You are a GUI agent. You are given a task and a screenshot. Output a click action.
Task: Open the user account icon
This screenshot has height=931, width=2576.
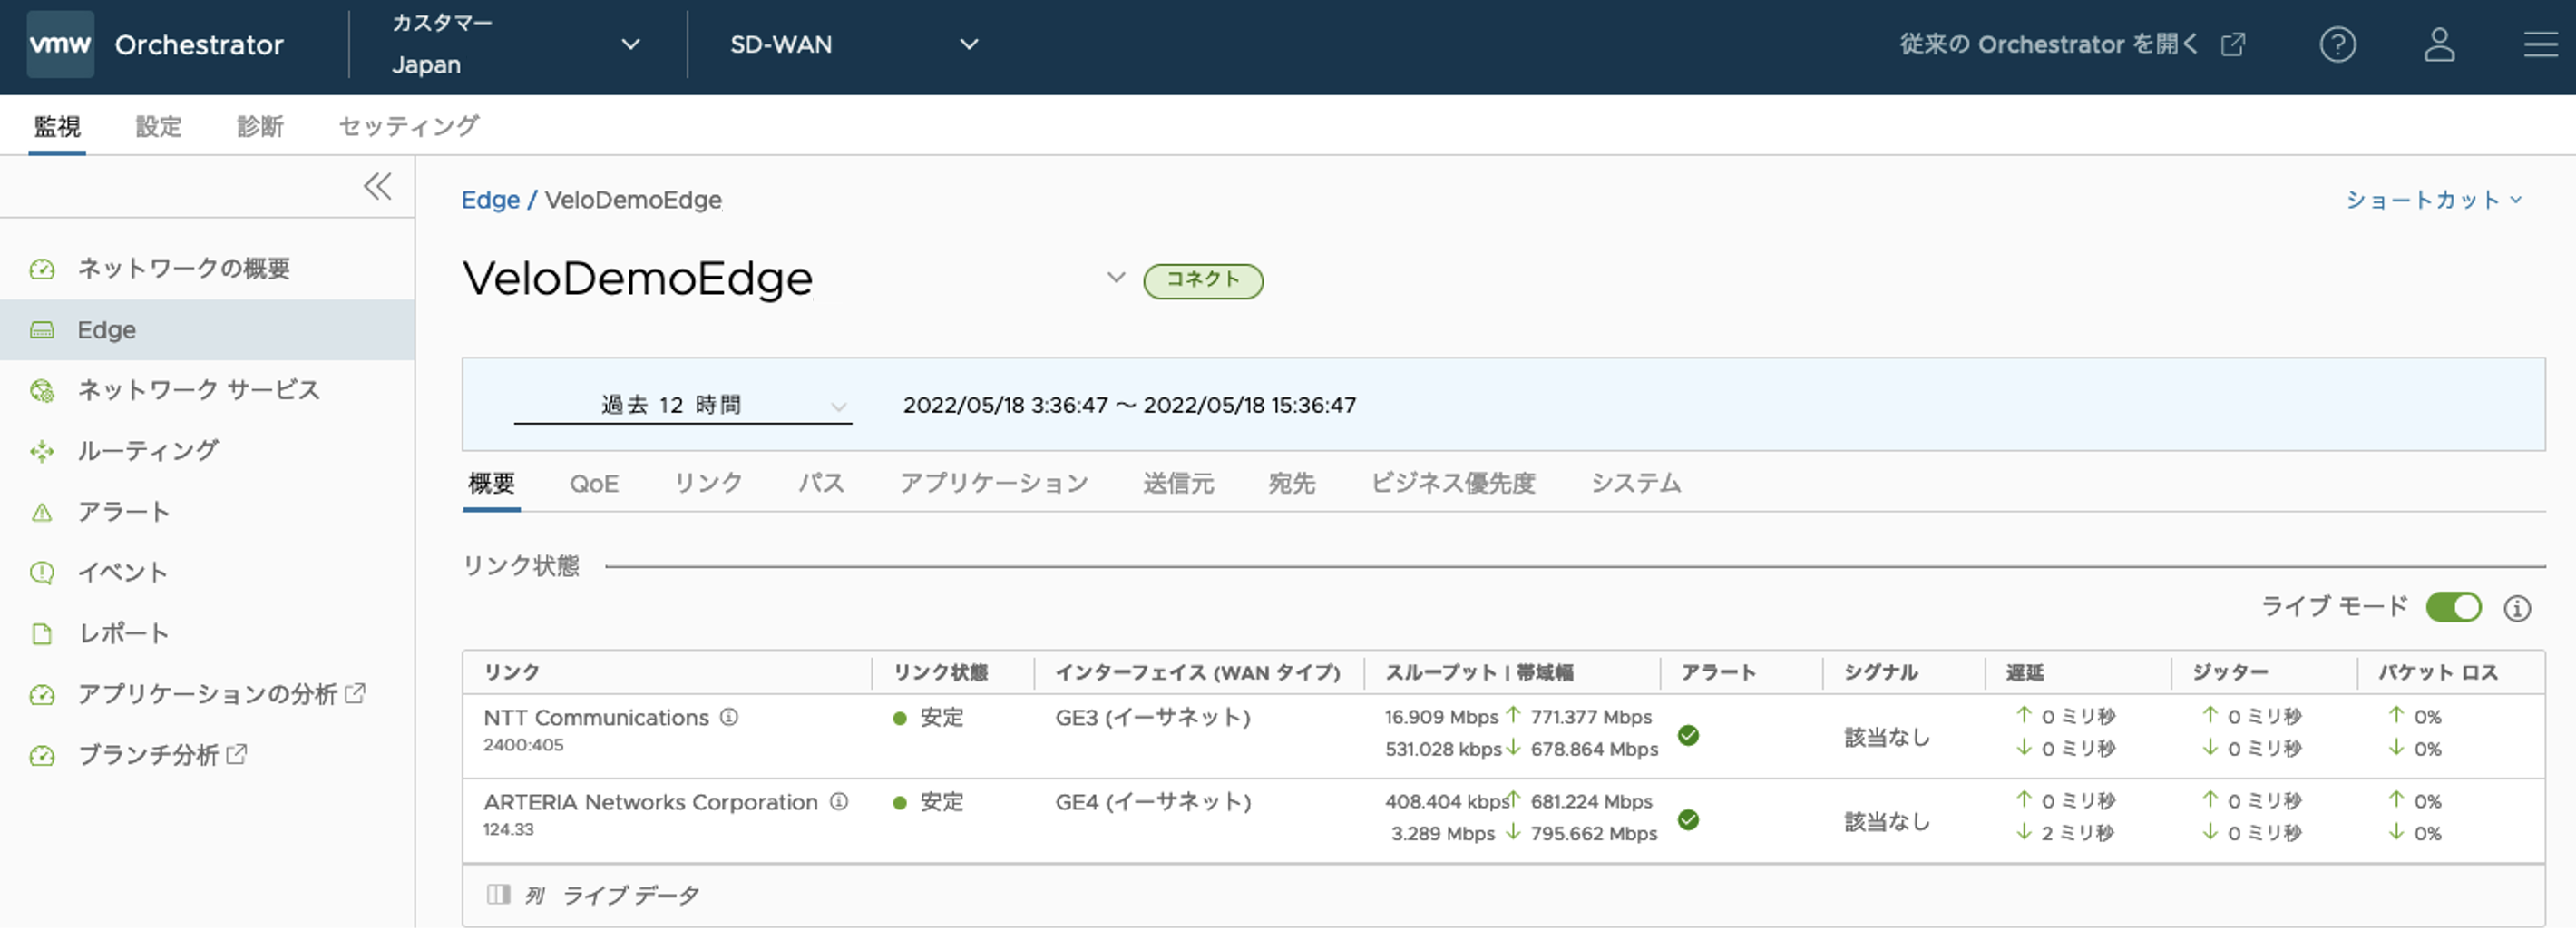[2439, 45]
